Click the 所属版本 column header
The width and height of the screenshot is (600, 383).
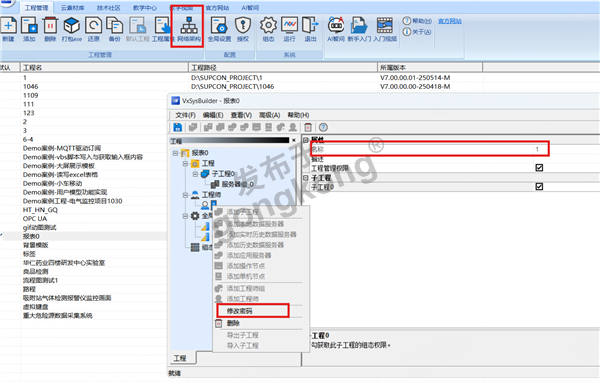(430, 68)
